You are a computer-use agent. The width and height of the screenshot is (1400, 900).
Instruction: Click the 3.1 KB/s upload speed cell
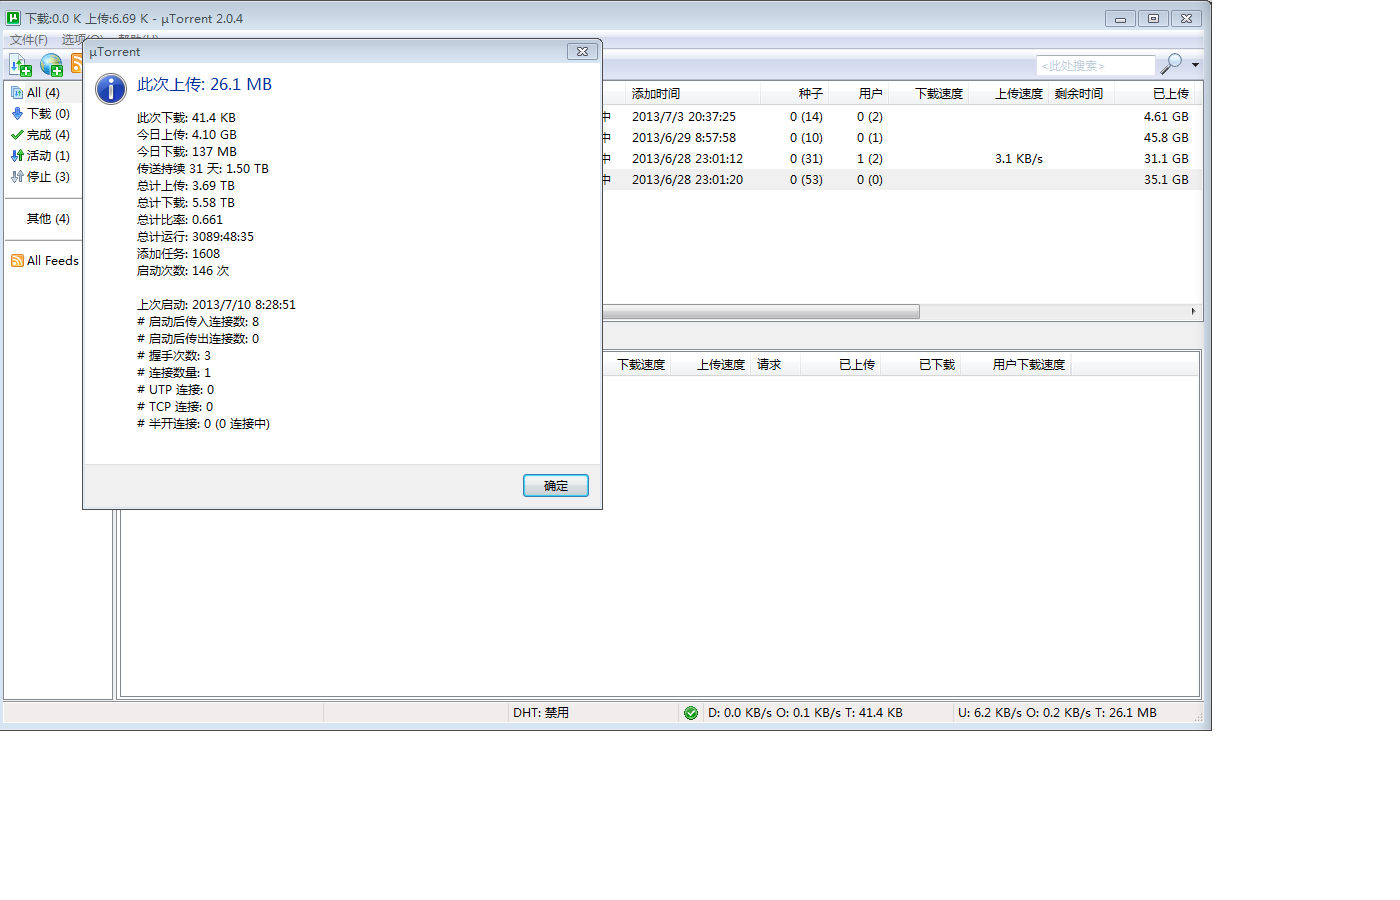point(1019,159)
